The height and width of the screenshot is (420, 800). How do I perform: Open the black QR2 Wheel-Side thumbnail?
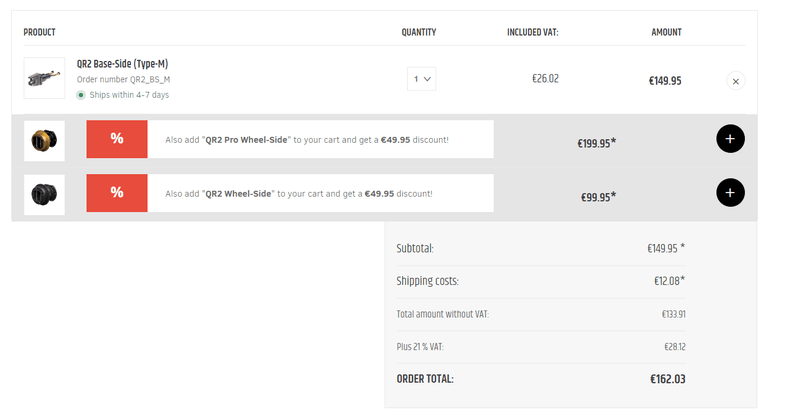click(44, 194)
